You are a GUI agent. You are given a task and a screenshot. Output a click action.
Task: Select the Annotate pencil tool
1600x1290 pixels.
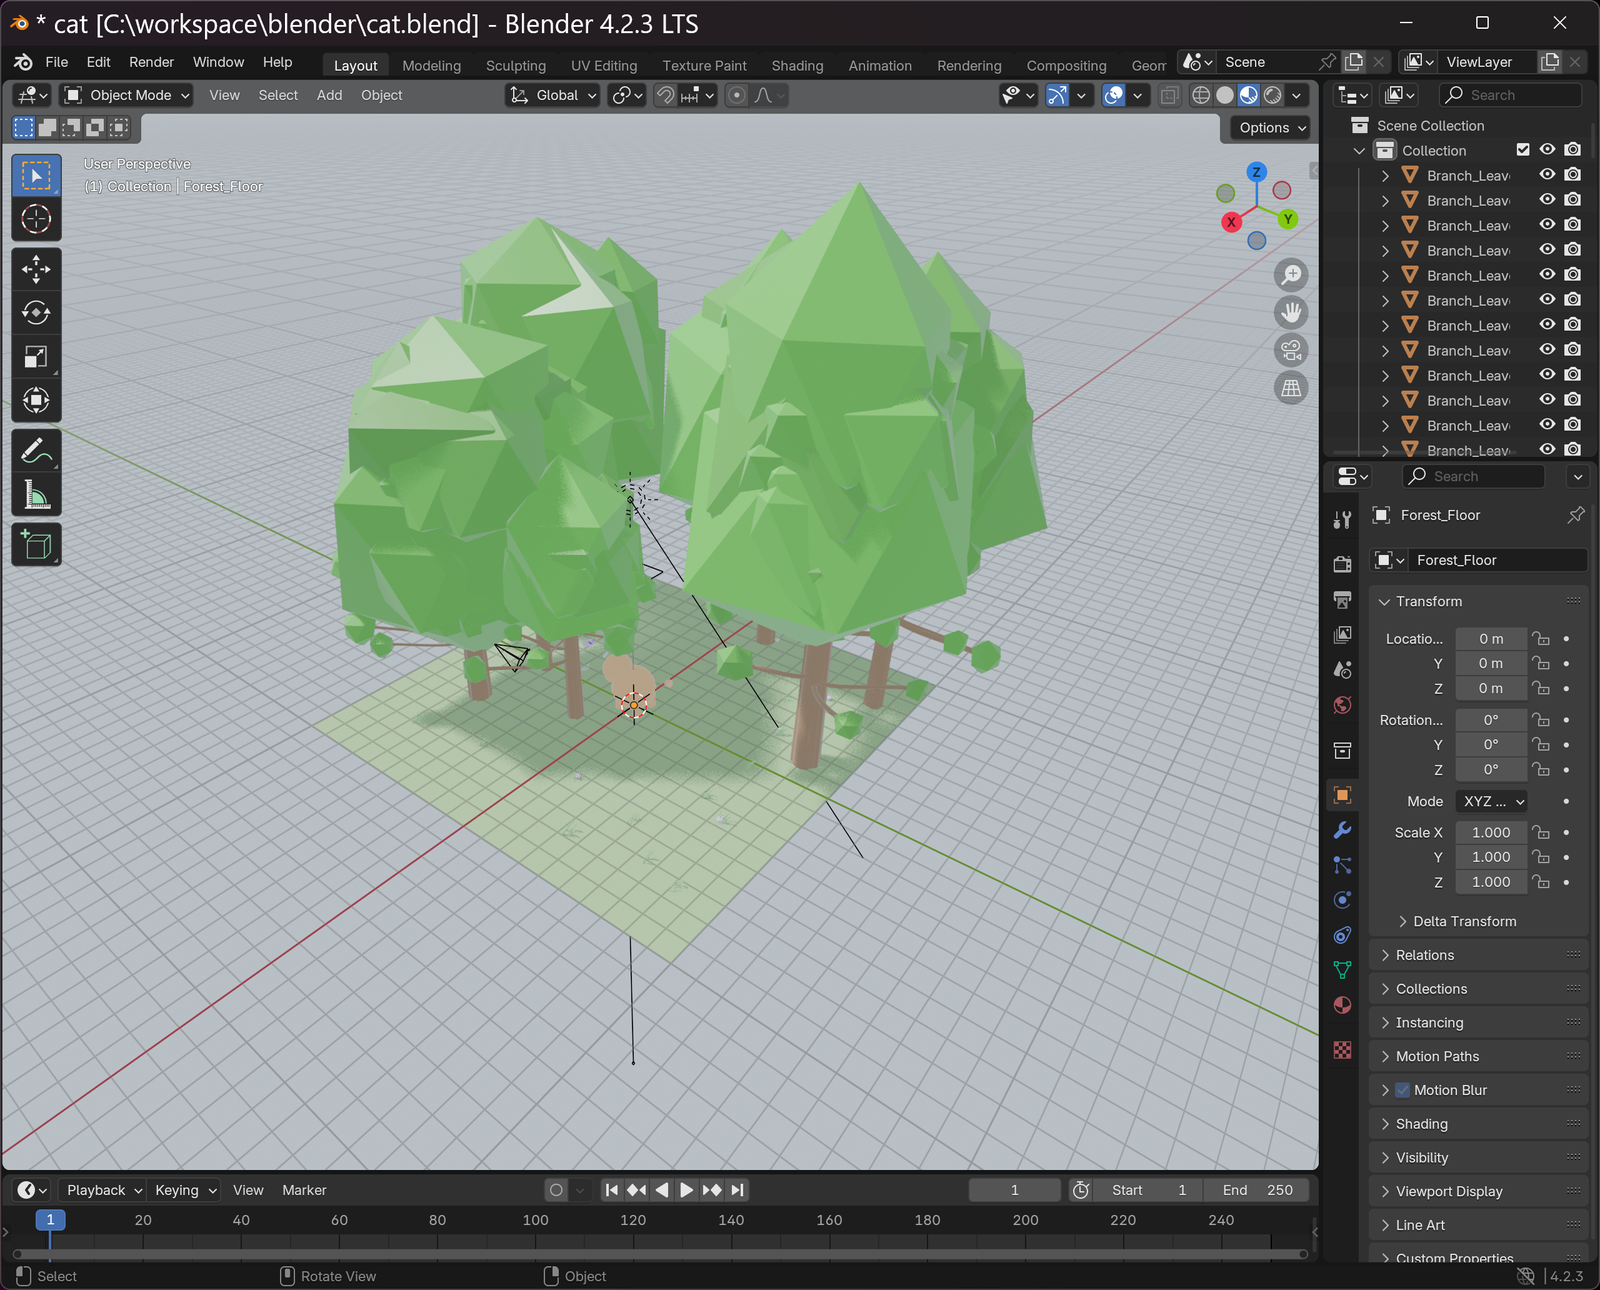[x=36, y=451]
